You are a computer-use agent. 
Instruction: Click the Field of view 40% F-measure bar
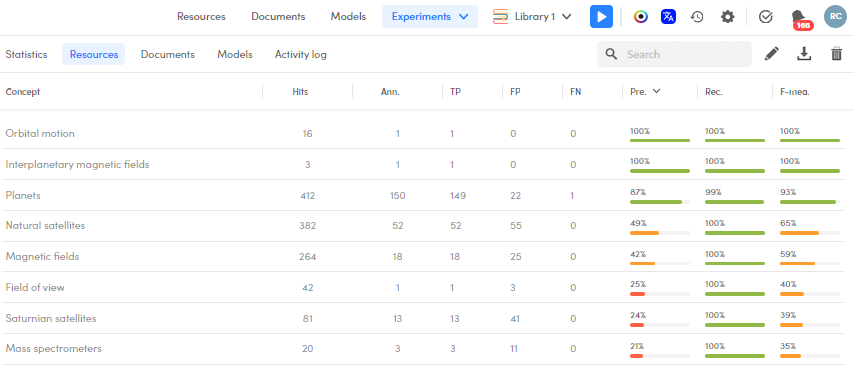(x=810, y=294)
